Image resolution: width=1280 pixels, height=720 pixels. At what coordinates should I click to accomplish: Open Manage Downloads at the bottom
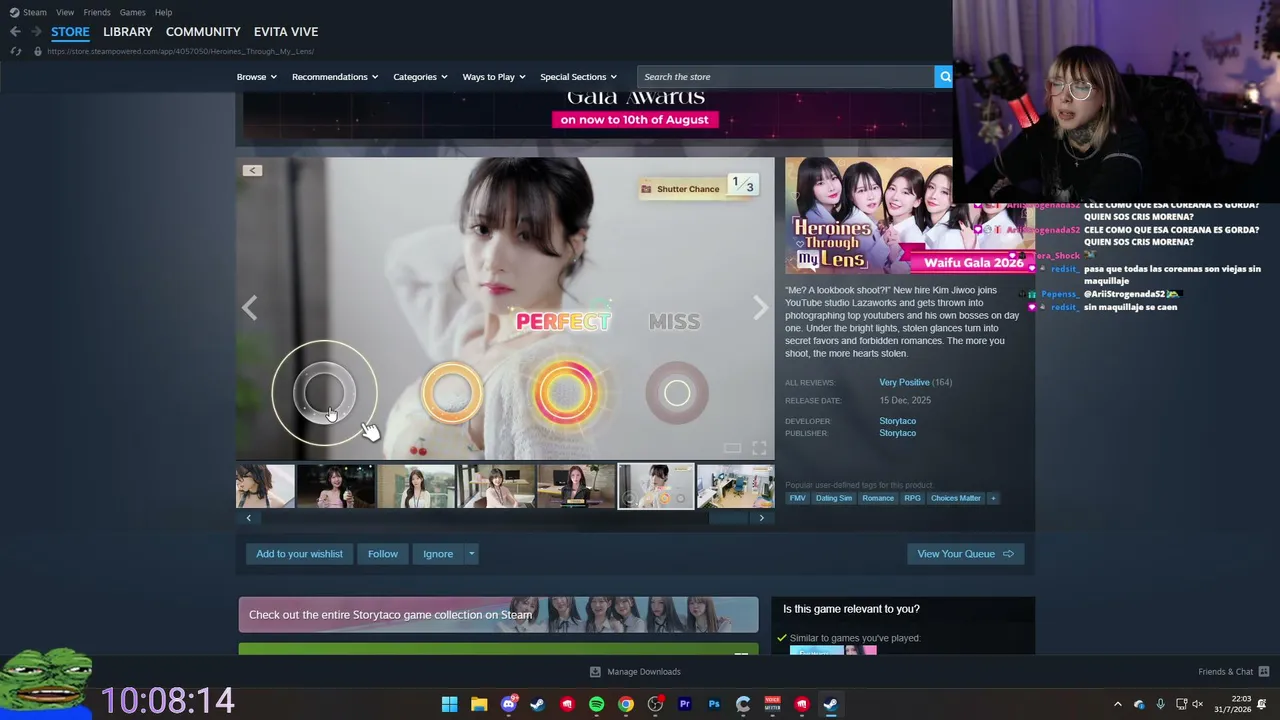(x=635, y=672)
